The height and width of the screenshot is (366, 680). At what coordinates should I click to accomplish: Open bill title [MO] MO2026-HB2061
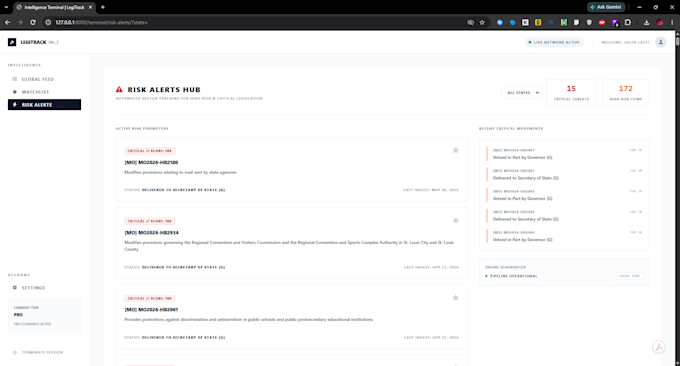tap(151, 310)
